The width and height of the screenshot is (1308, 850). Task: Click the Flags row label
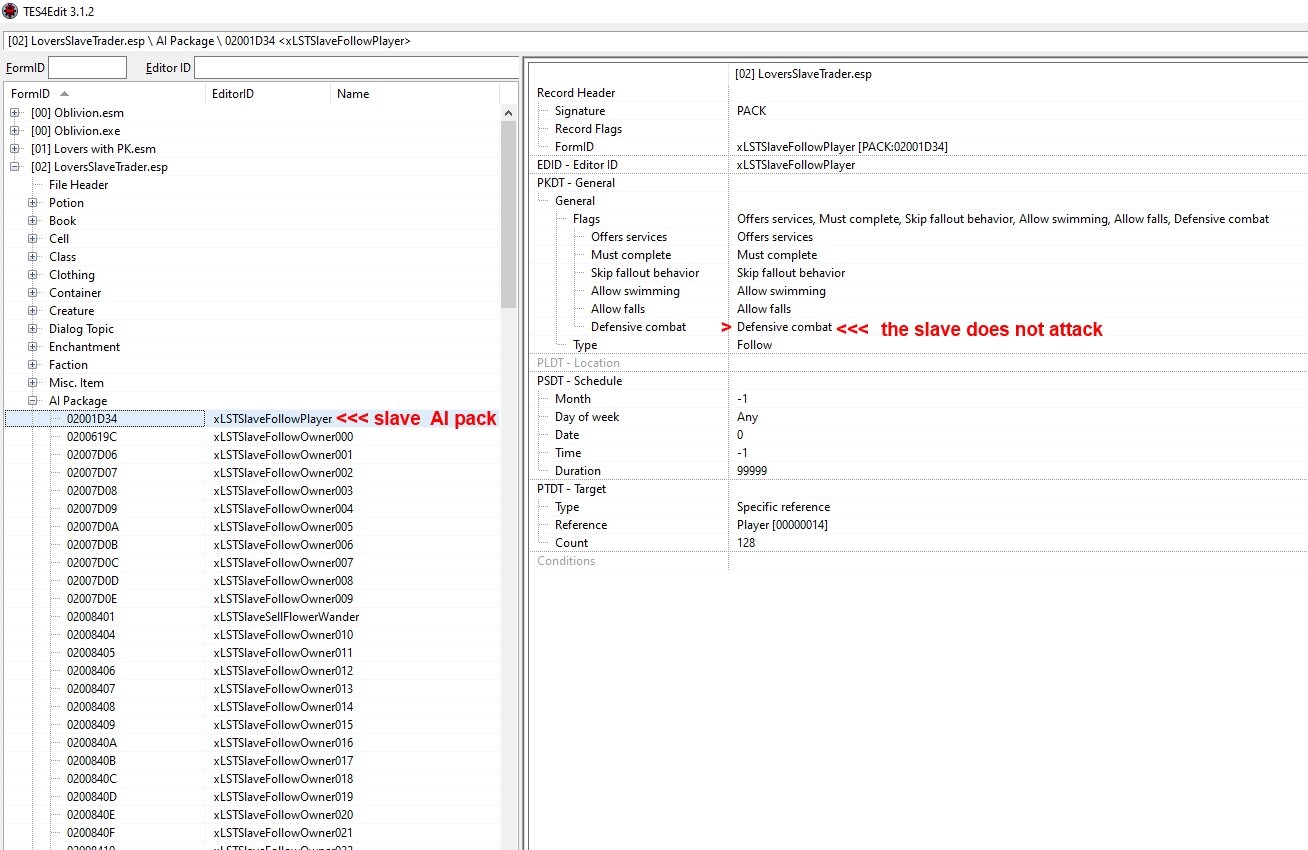(x=586, y=219)
